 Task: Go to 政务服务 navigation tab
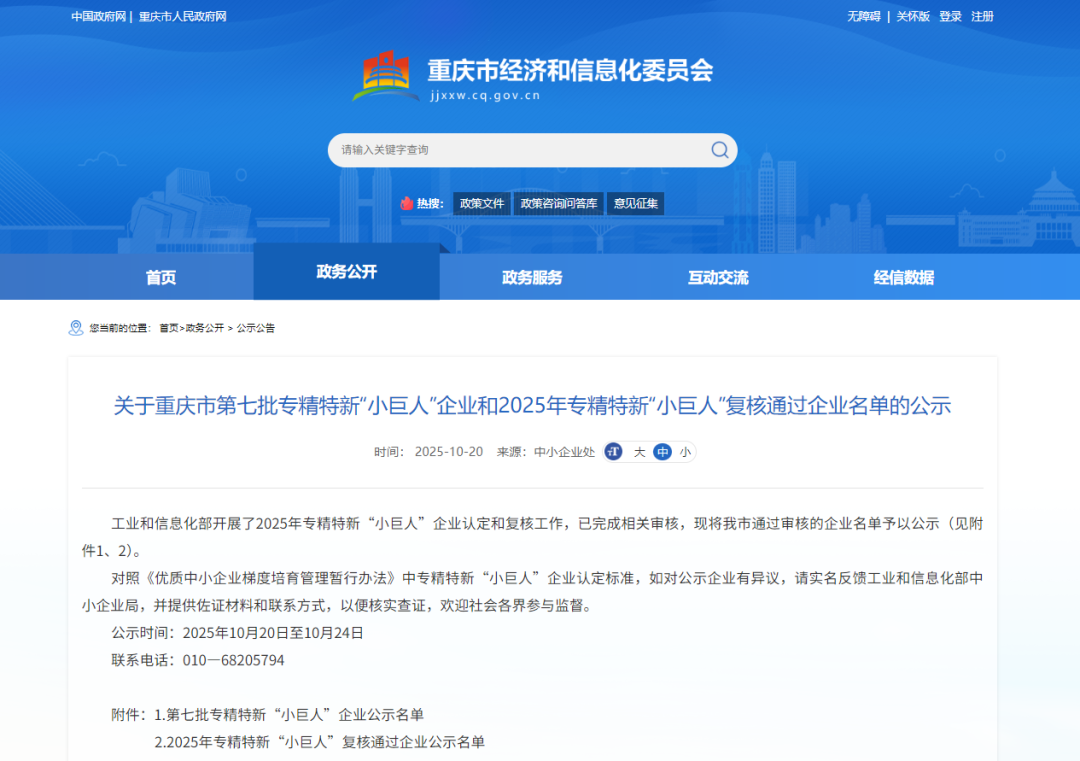click(x=532, y=278)
